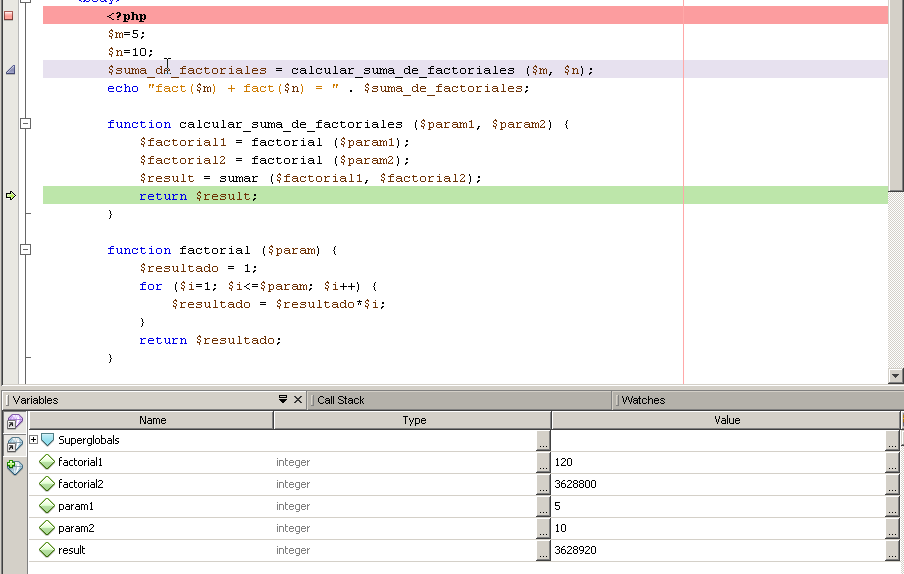Screen dimensions: 904x574
Task: Click the result variable diamond icon
Action: point(46,550)
